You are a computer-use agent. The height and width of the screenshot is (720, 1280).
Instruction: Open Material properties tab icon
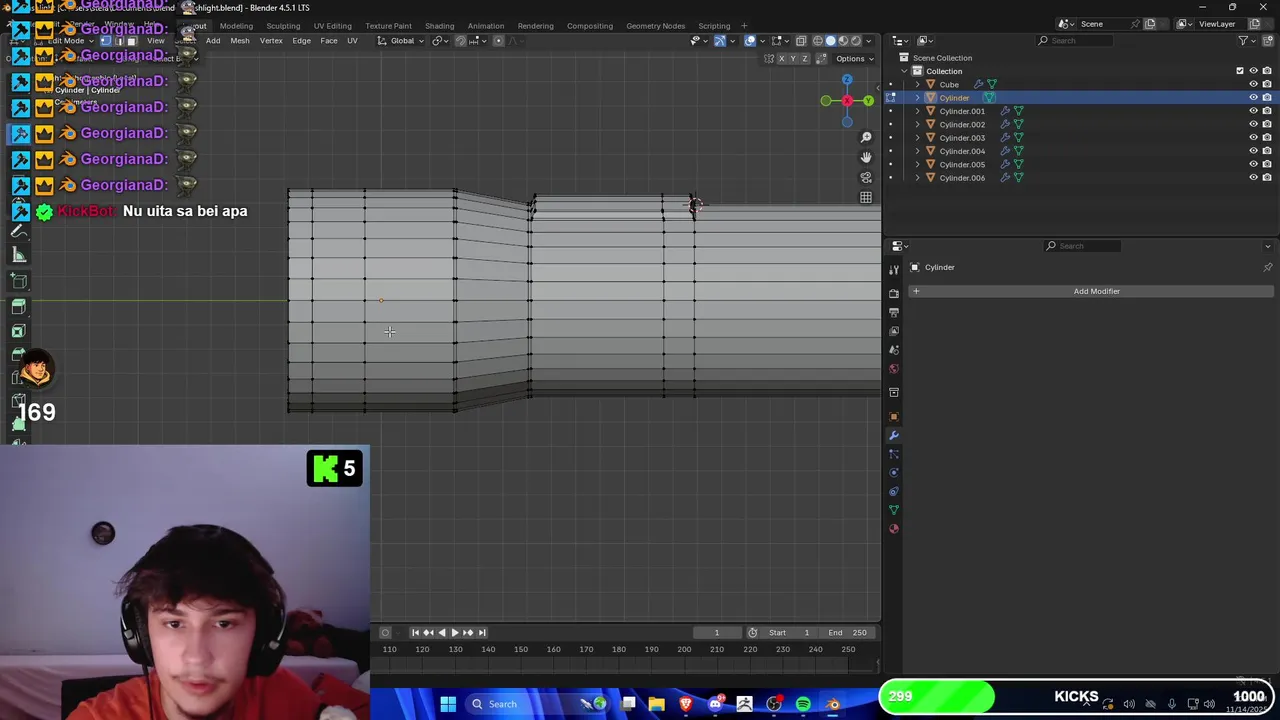coord(894,529)
